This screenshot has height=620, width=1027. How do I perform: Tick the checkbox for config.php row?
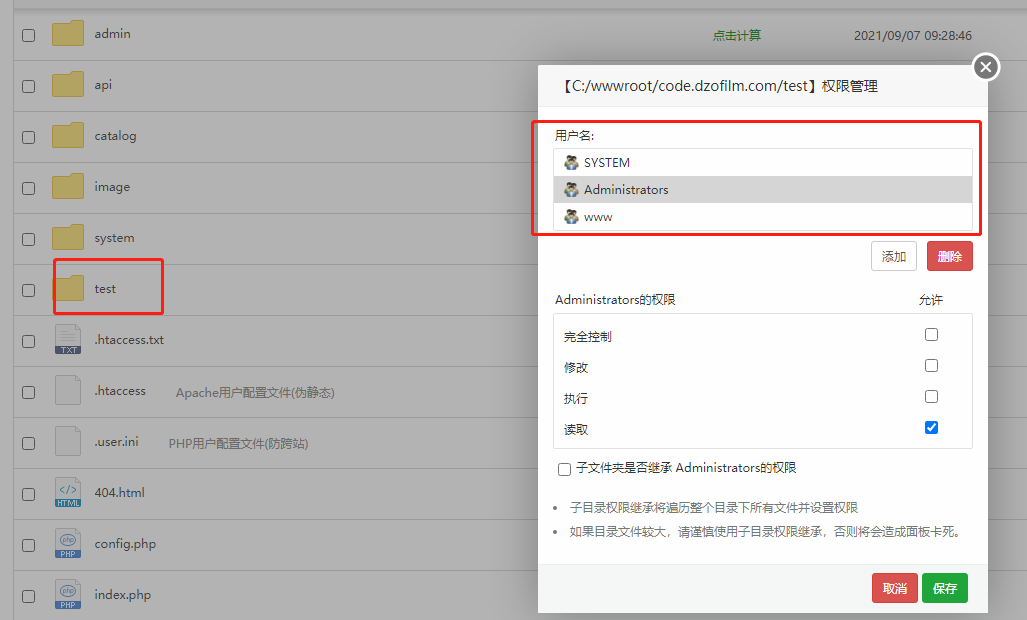pos(29,546)
